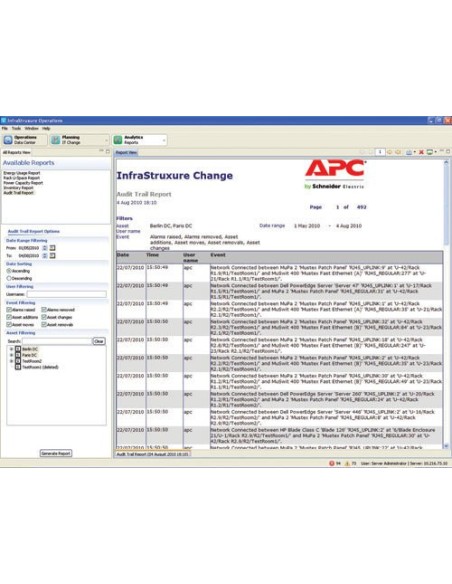Select Power Capacity Report in the list

pos(23,183)
